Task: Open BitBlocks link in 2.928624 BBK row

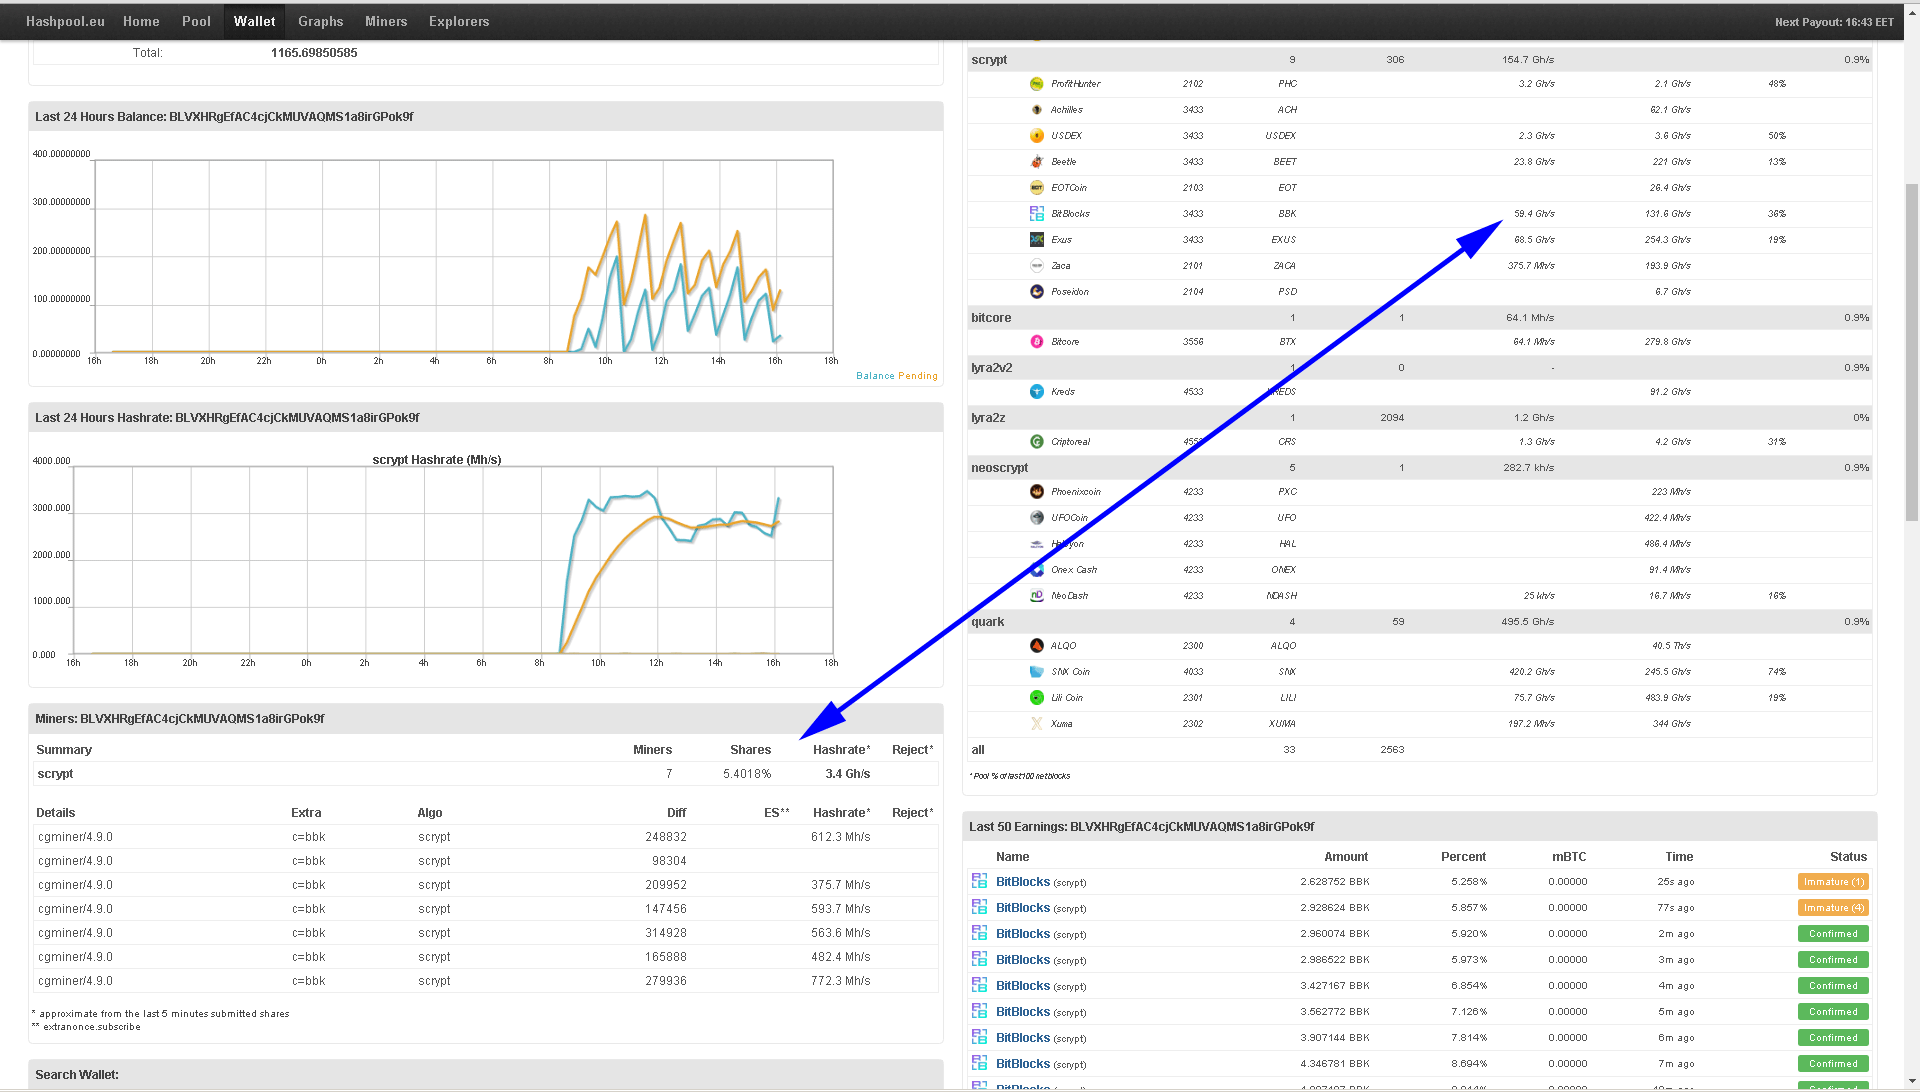Action: pyautogui.click(x=1023, y=908)
